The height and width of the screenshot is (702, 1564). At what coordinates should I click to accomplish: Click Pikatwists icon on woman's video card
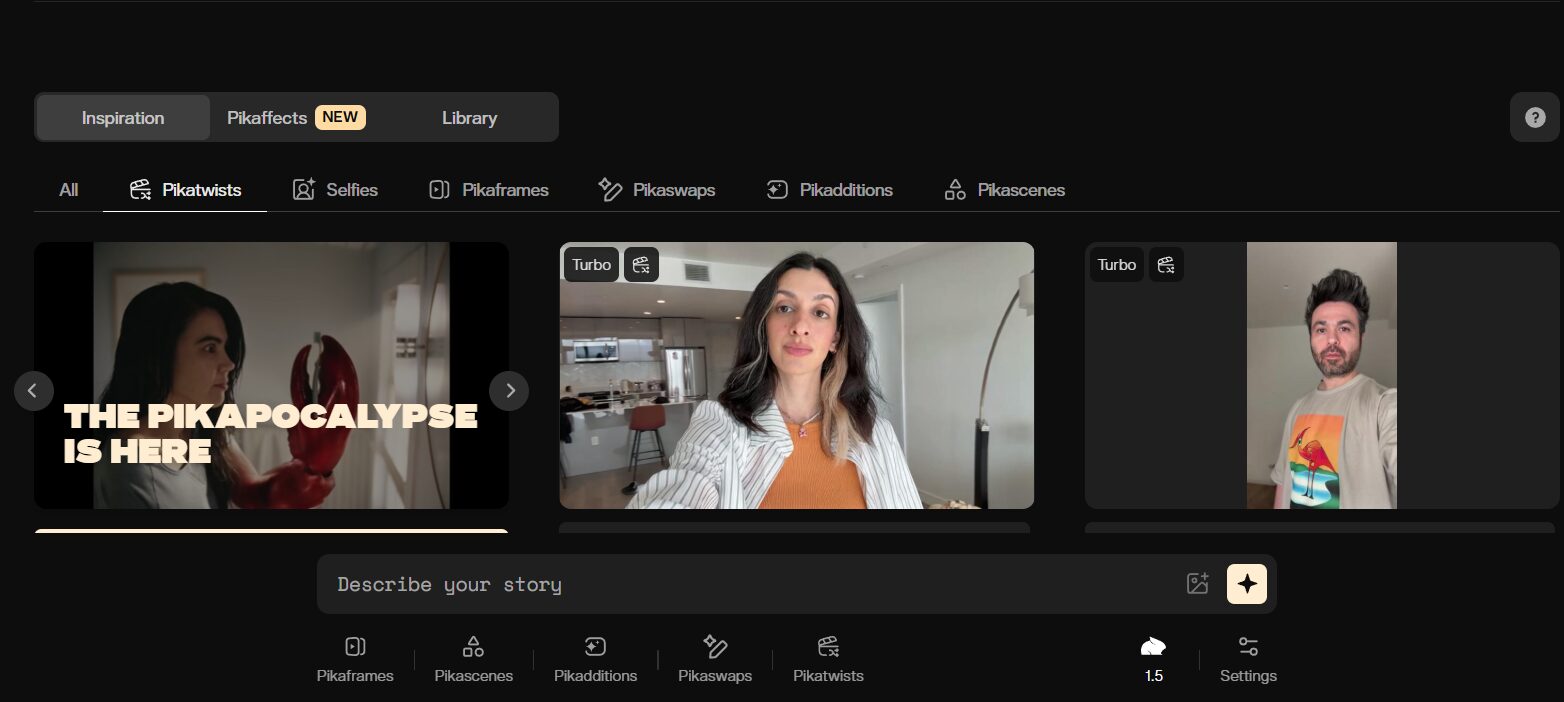[641, 265]
